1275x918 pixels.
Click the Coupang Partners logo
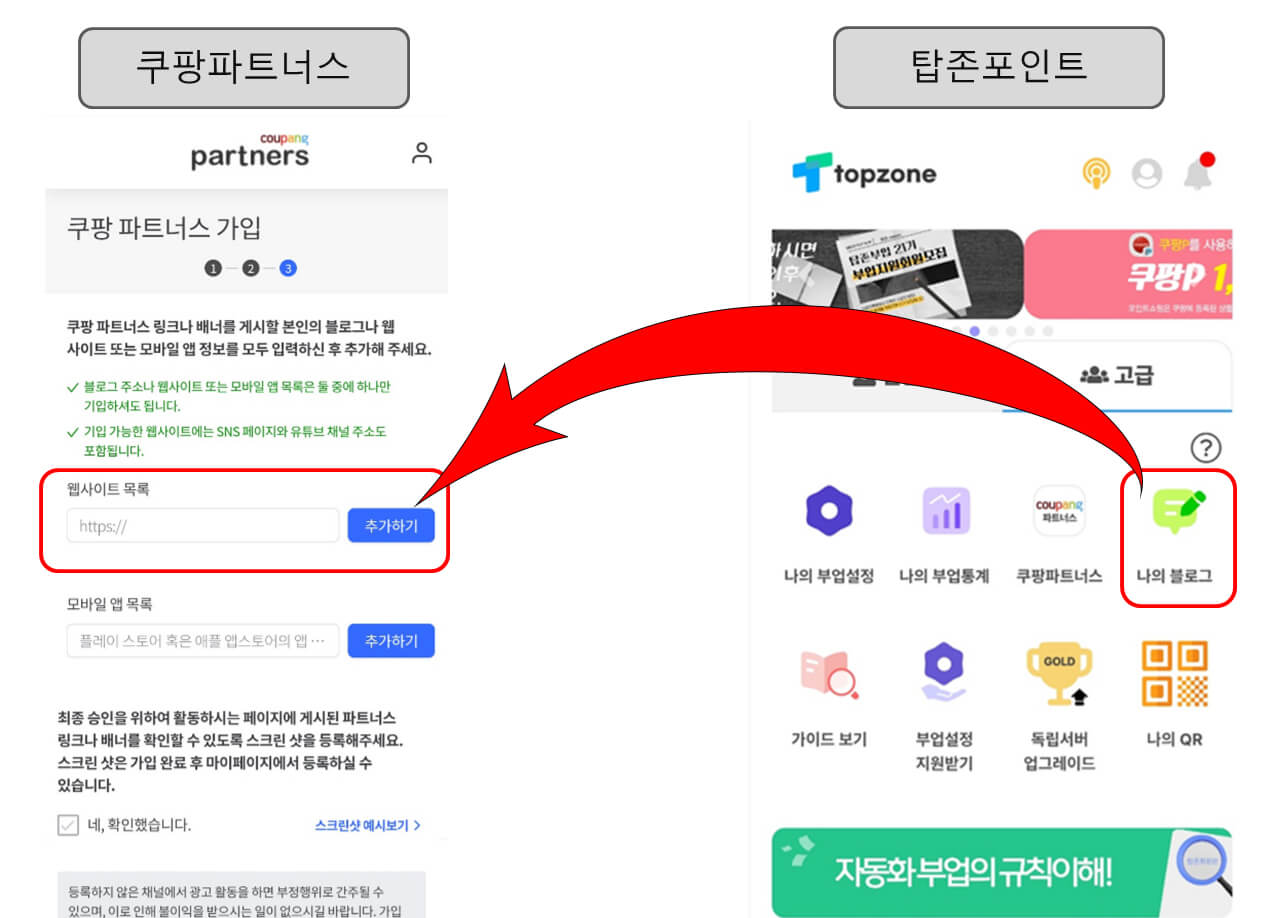click(x=250, y=151)
